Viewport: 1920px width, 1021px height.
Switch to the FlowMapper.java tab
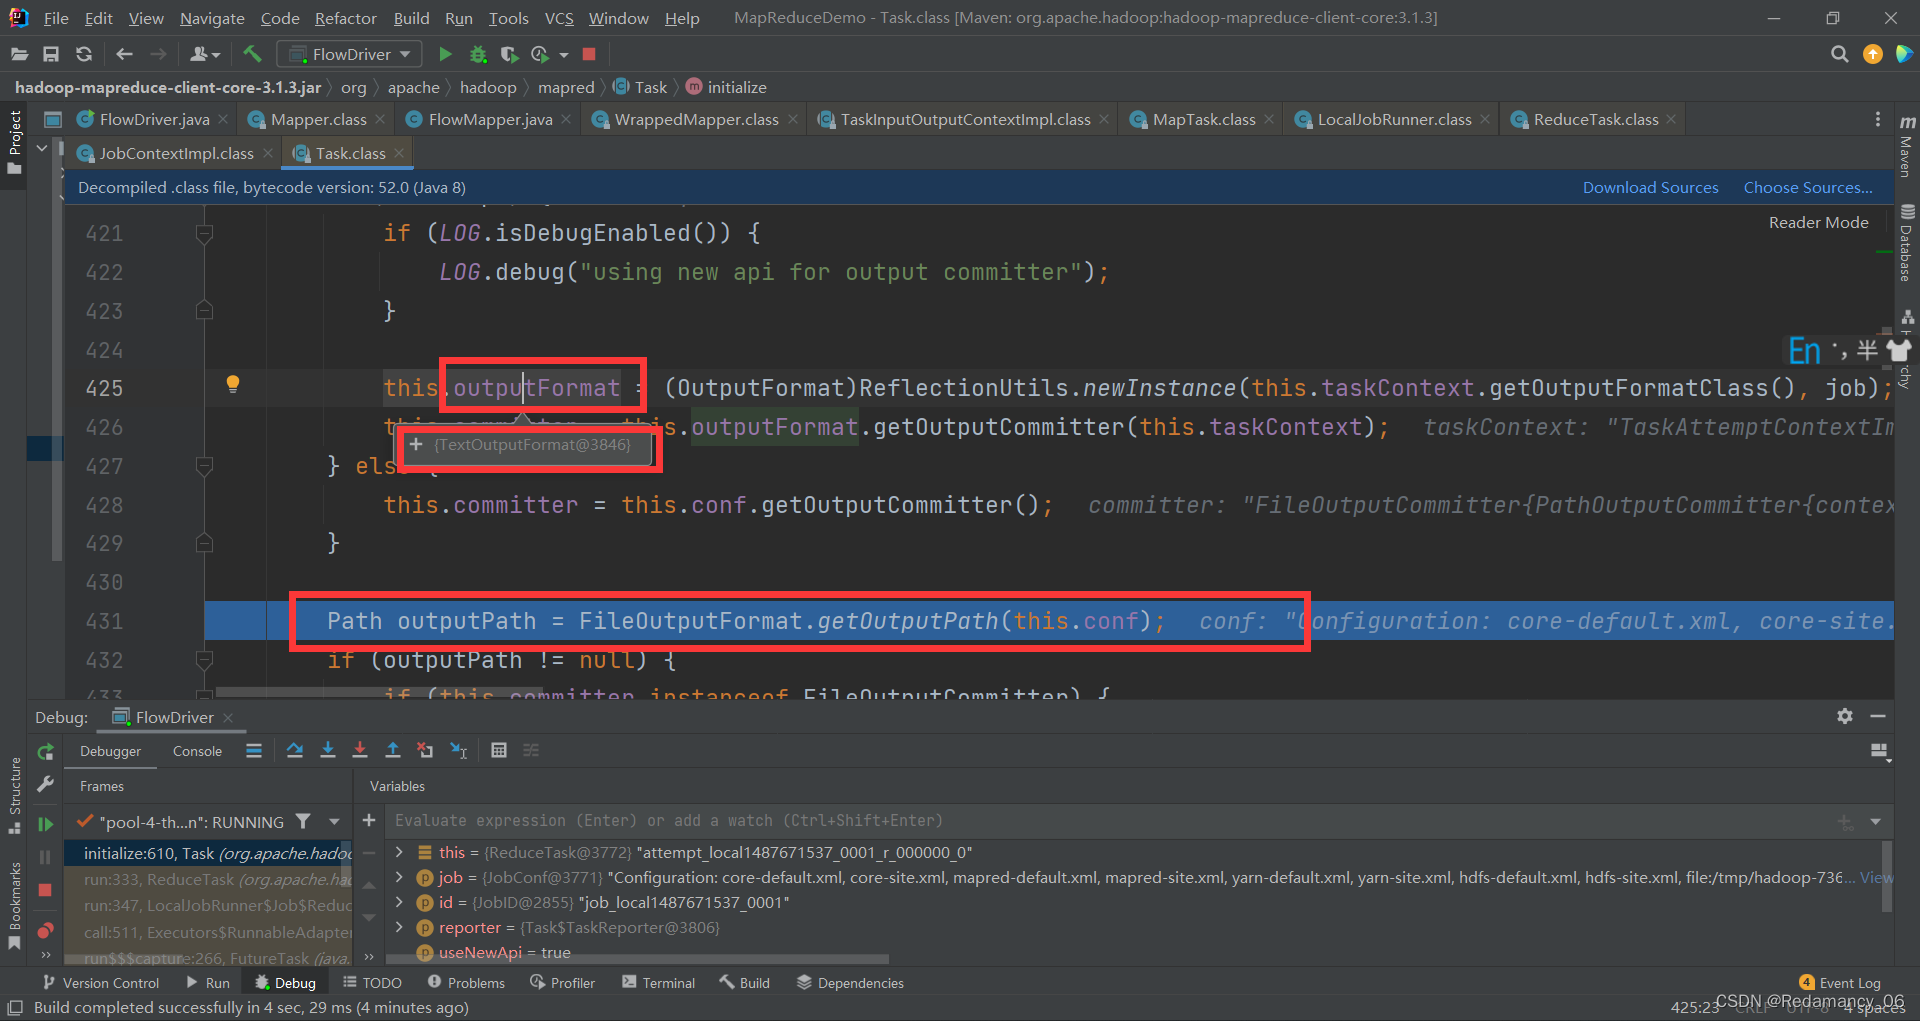(490, 119)
